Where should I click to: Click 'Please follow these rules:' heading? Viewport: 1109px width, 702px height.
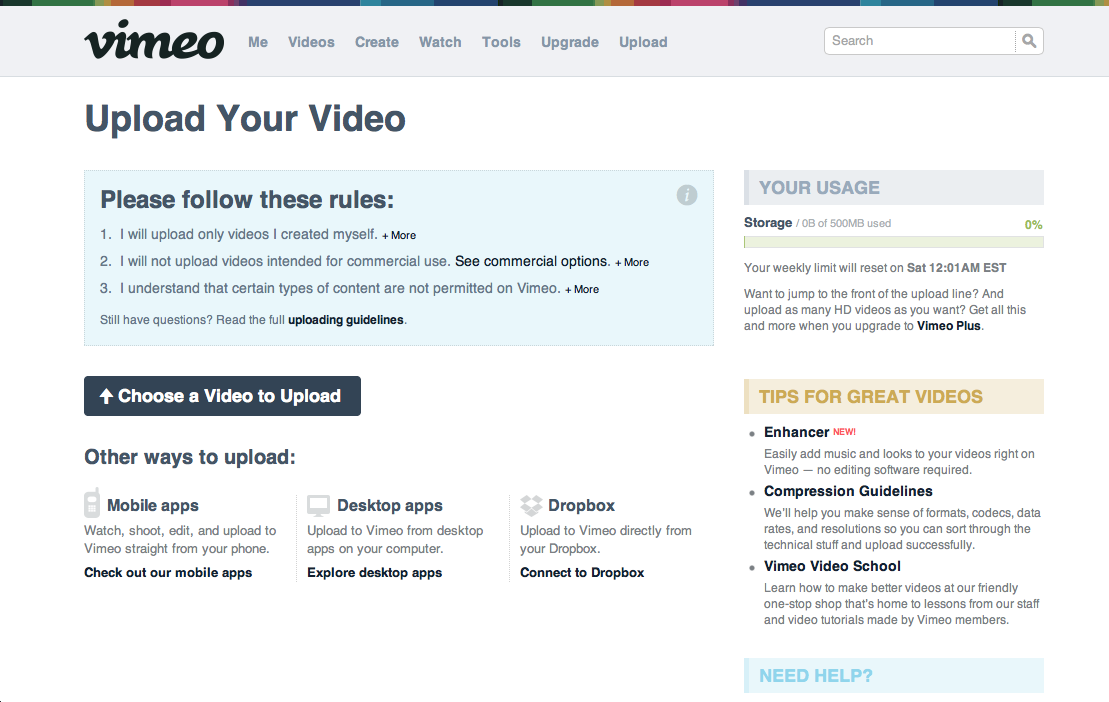pos(247,200)
